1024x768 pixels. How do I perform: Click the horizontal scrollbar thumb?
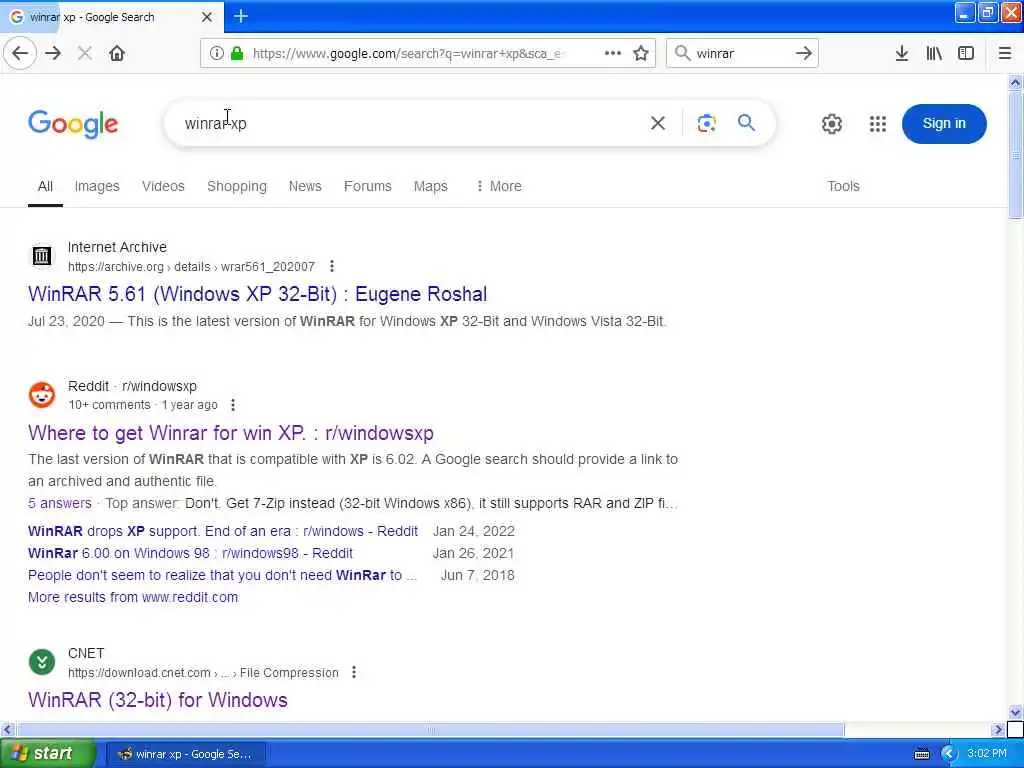point(431,729)
